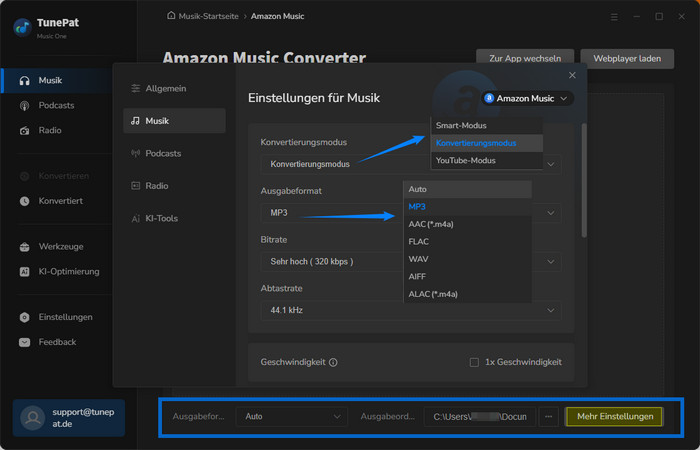Switch to the Podcasts settings tab
700x450 pixels.
tap(174, 154)
